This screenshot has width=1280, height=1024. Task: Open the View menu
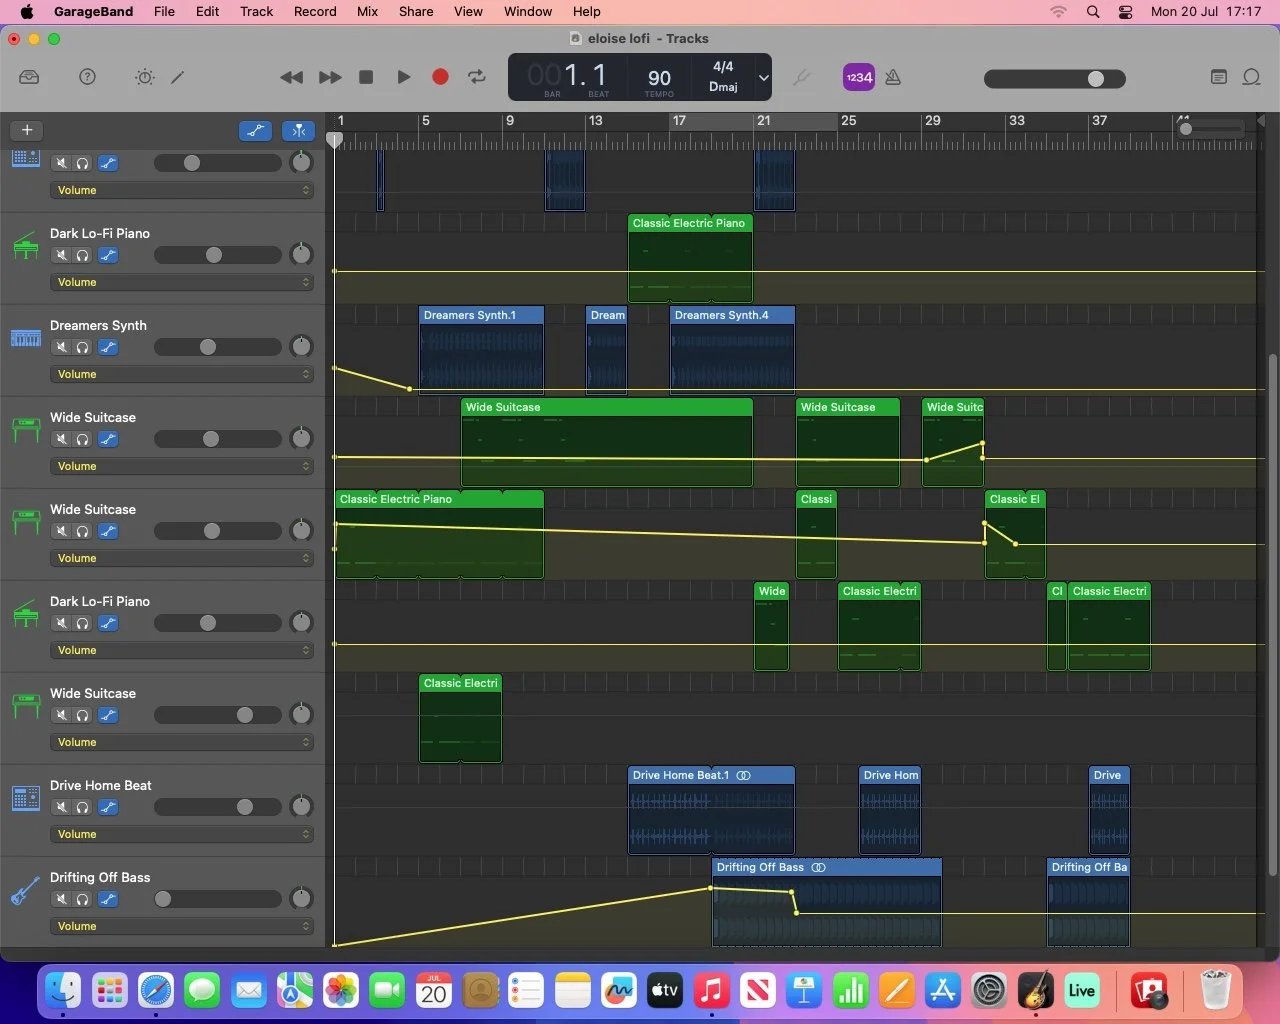point(468,12)
